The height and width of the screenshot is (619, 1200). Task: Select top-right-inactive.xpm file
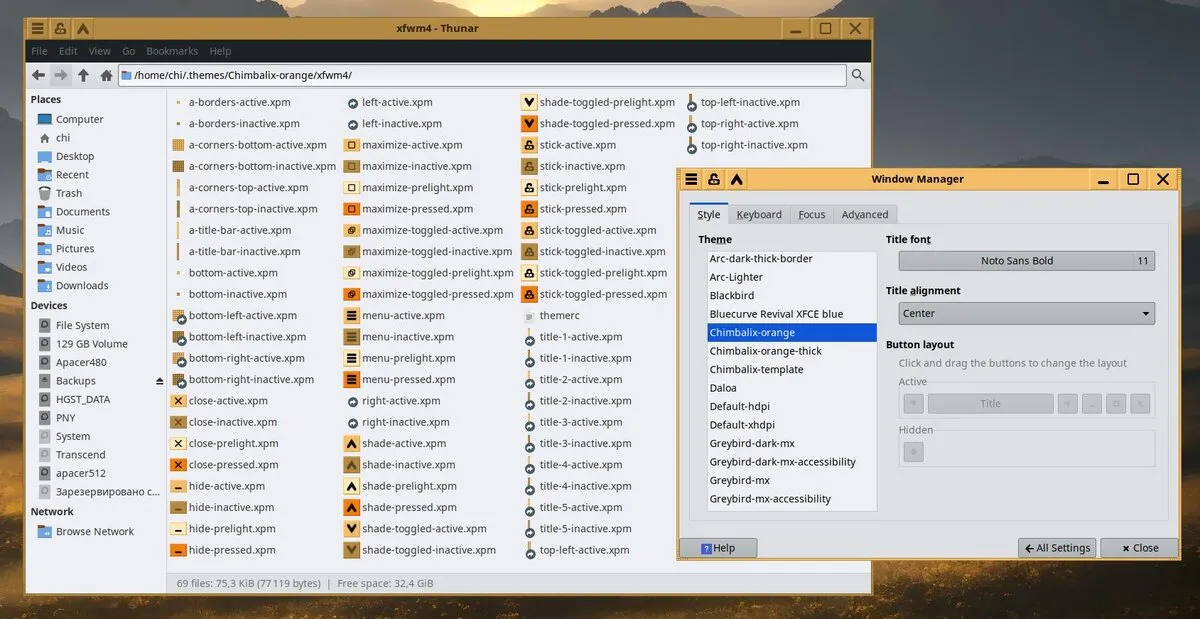click(x=746, y=145)
